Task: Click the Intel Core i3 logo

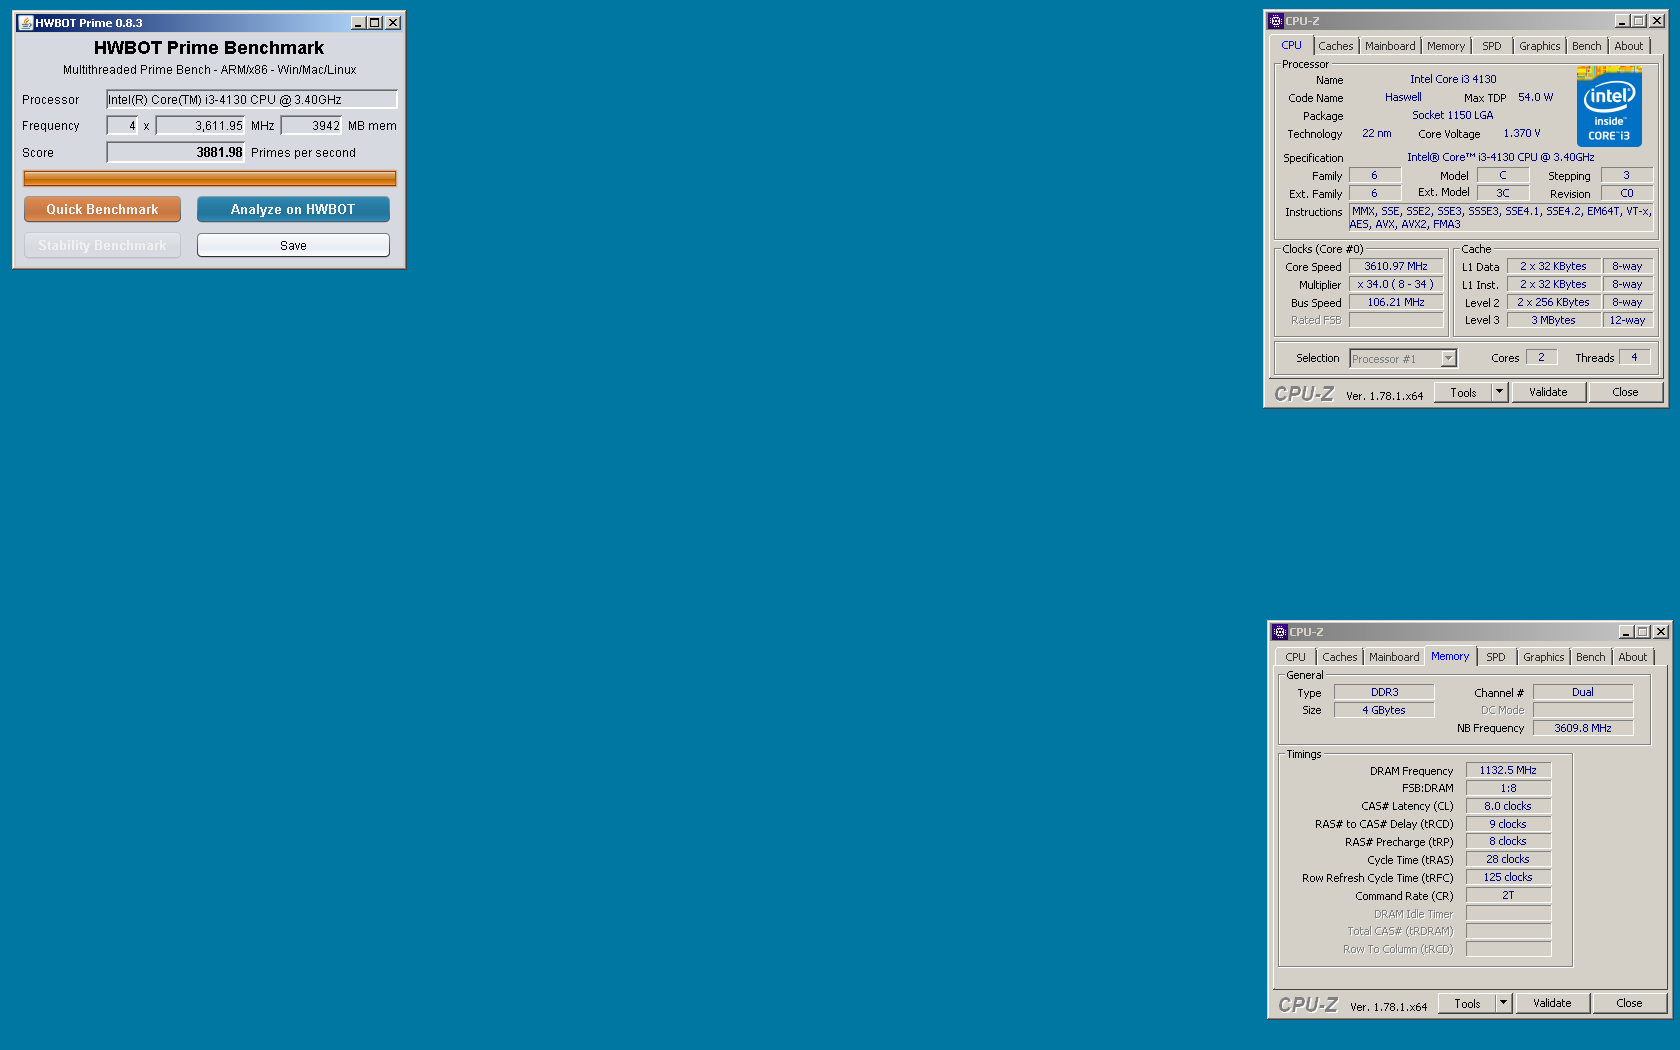Action: [x=1609, y=106]
